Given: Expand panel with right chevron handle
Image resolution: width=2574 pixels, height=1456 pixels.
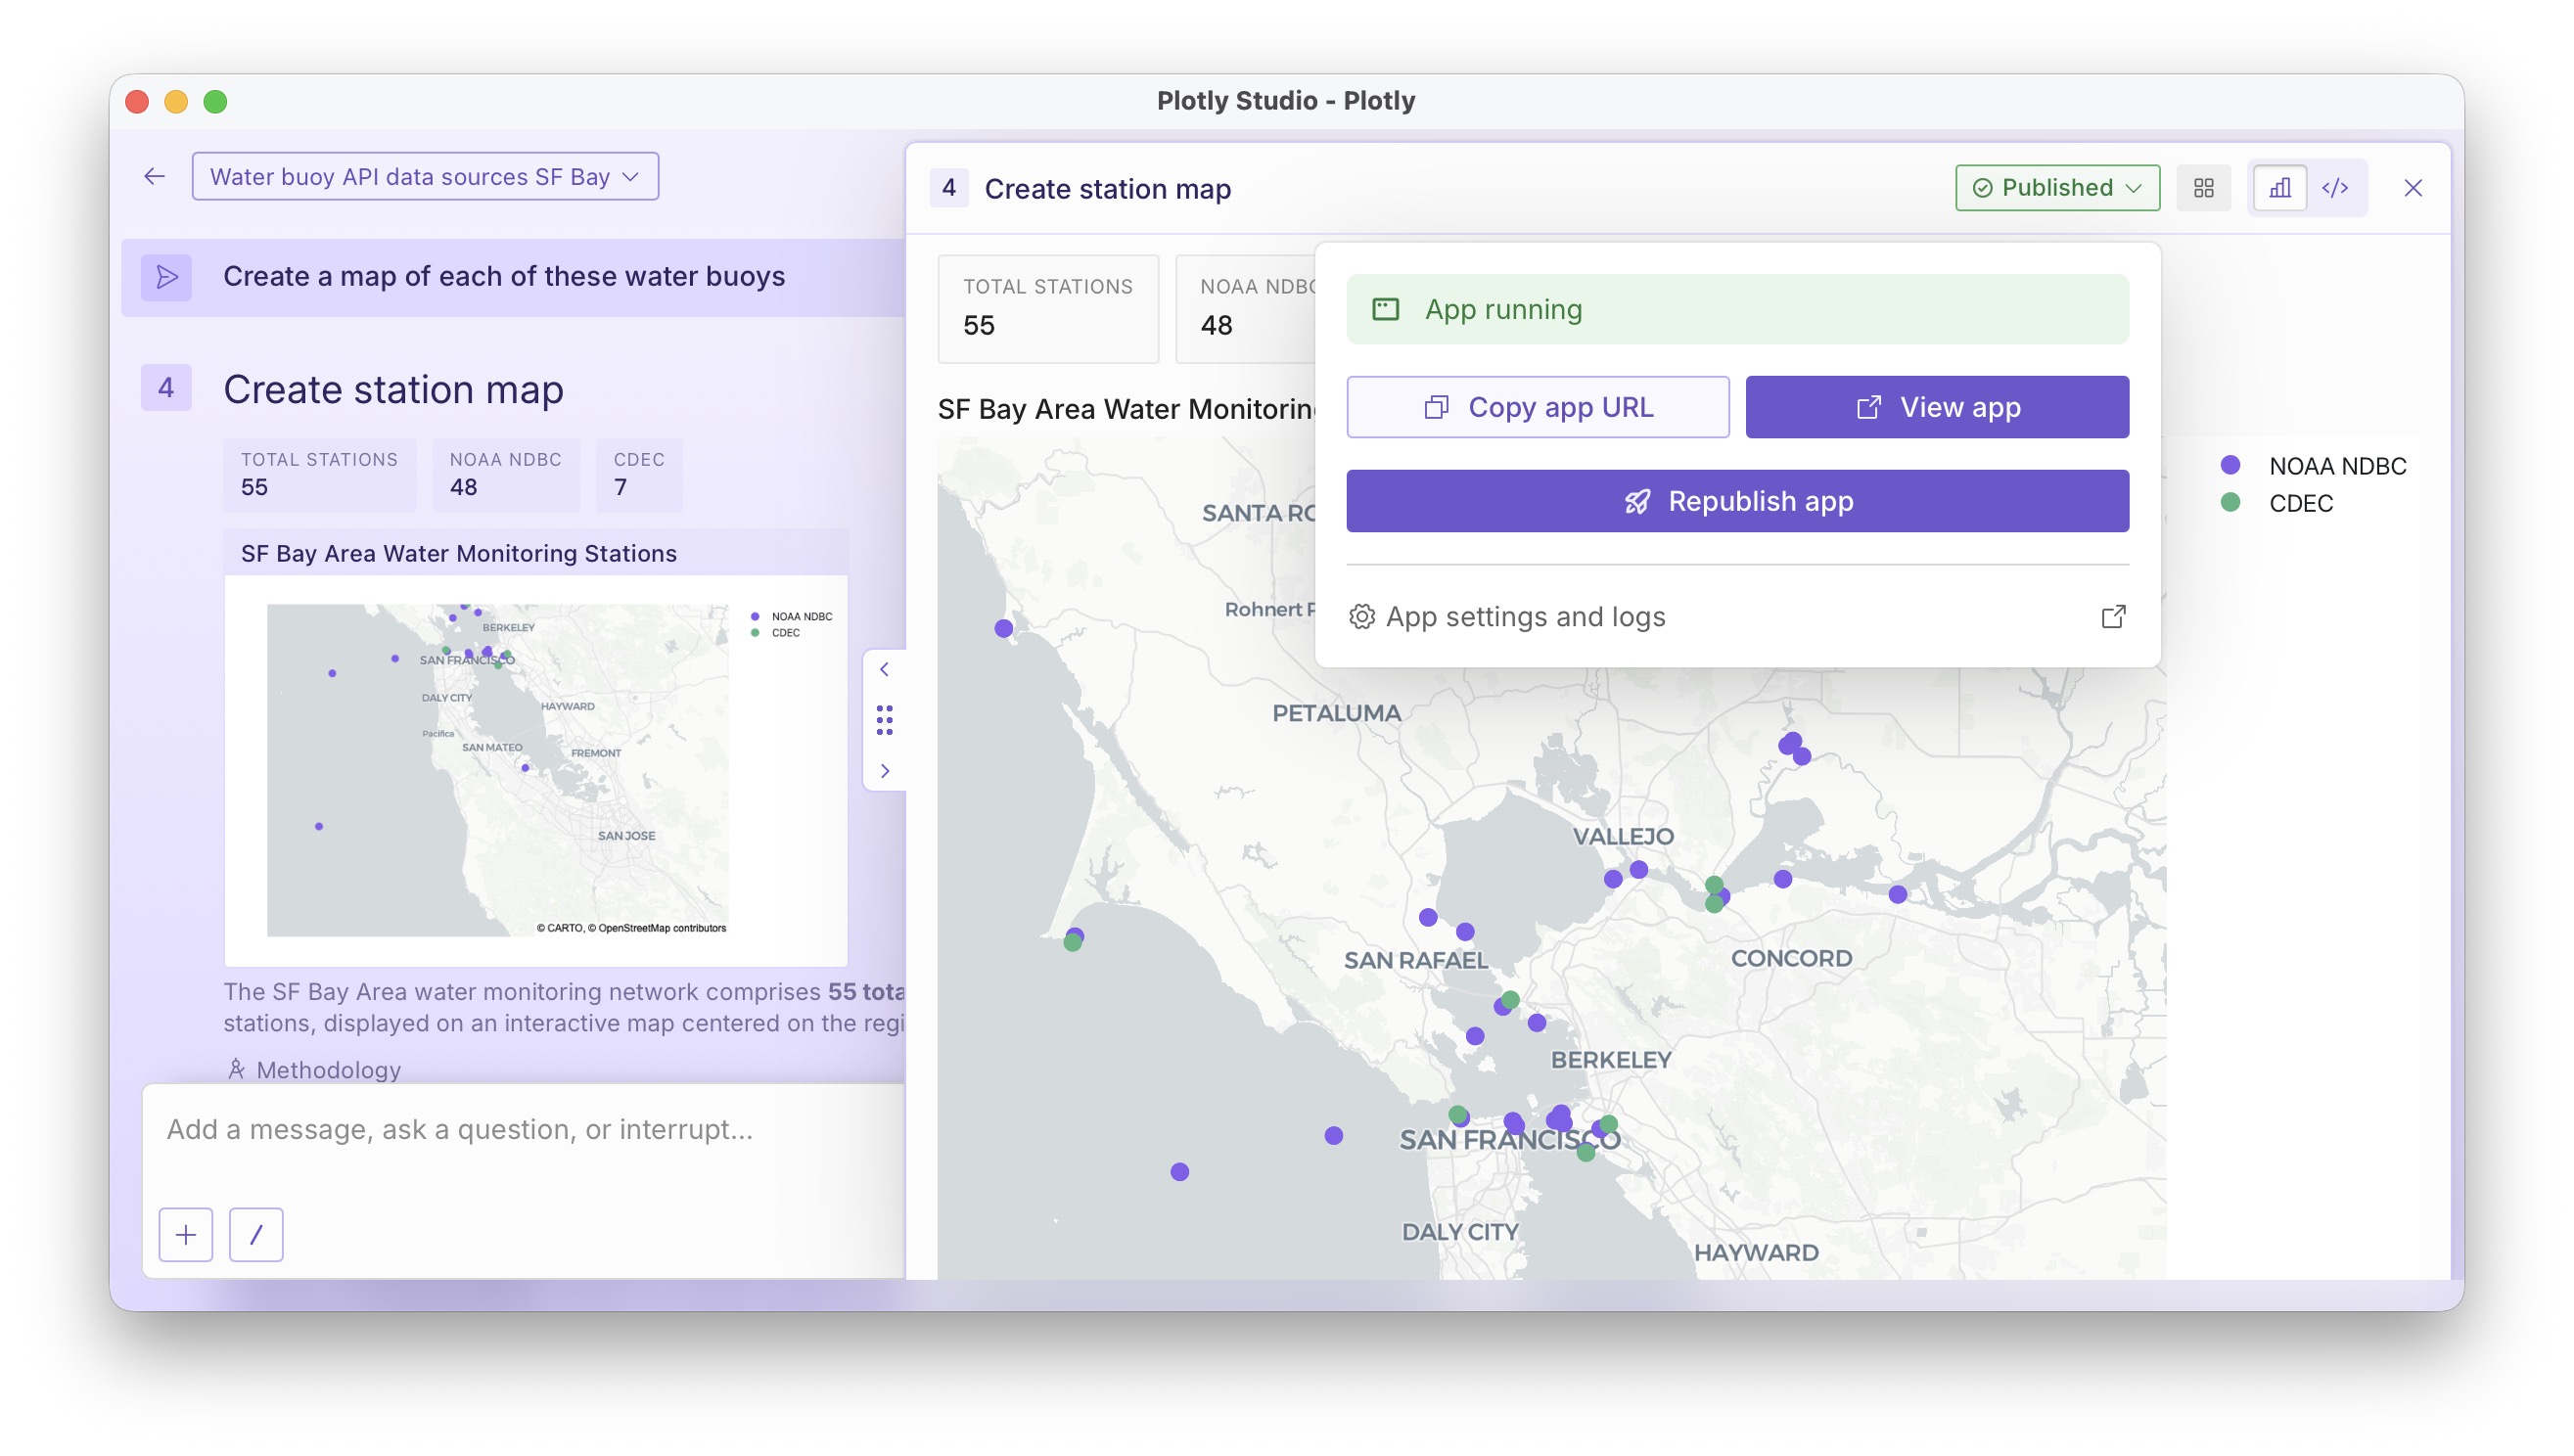Looking at the screenshot, I should pos(884,771).
